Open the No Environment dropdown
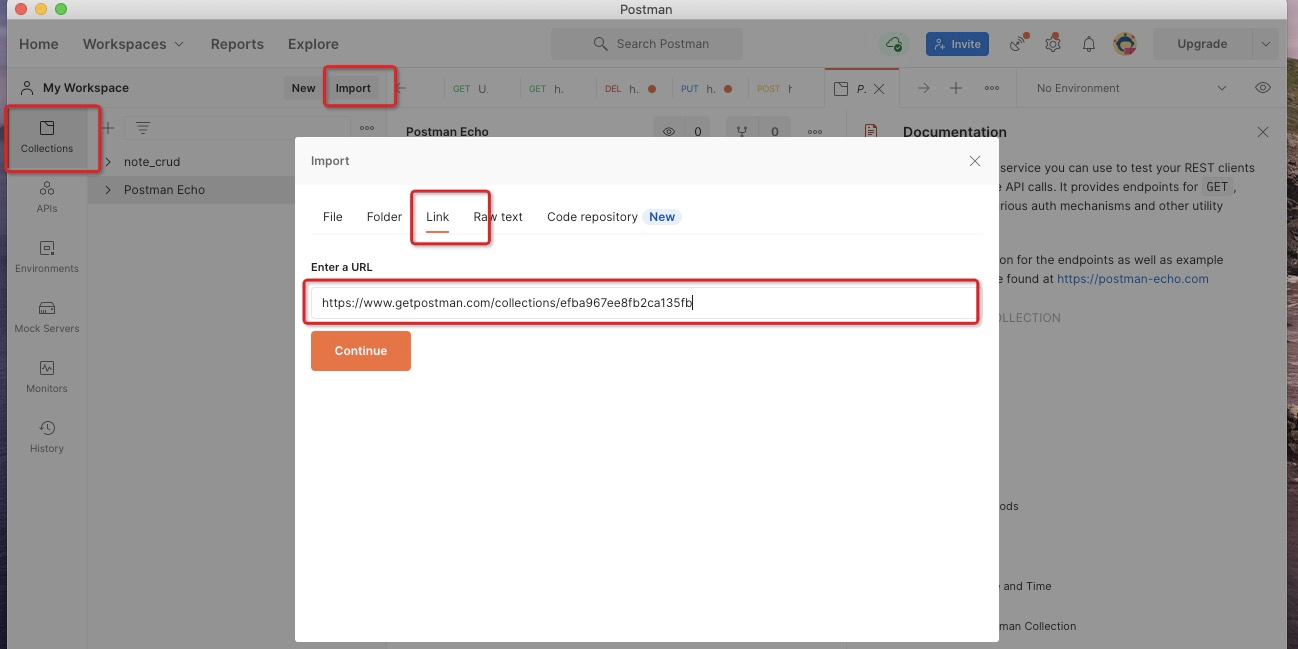This screenshot has width=1298, height=649. [x=1130, y=88]
